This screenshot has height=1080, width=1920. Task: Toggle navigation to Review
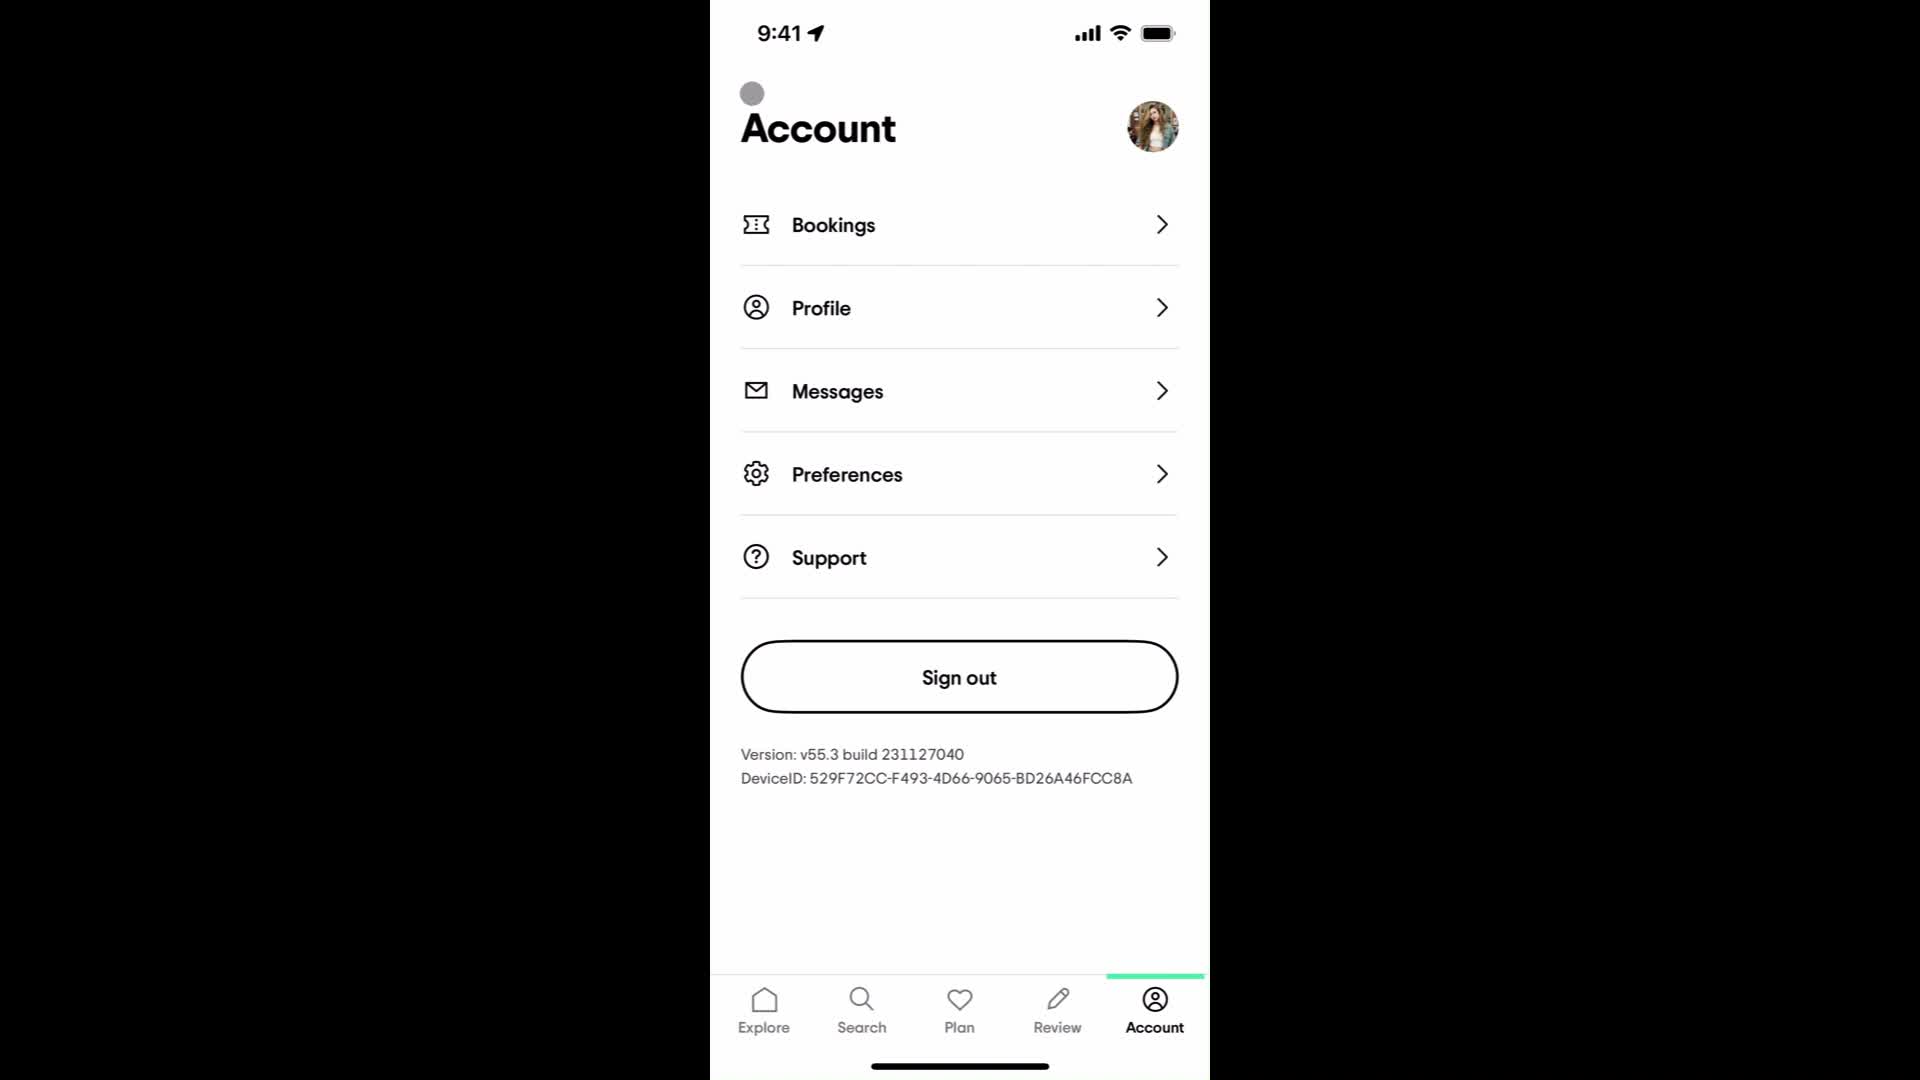point(1056,1009)
